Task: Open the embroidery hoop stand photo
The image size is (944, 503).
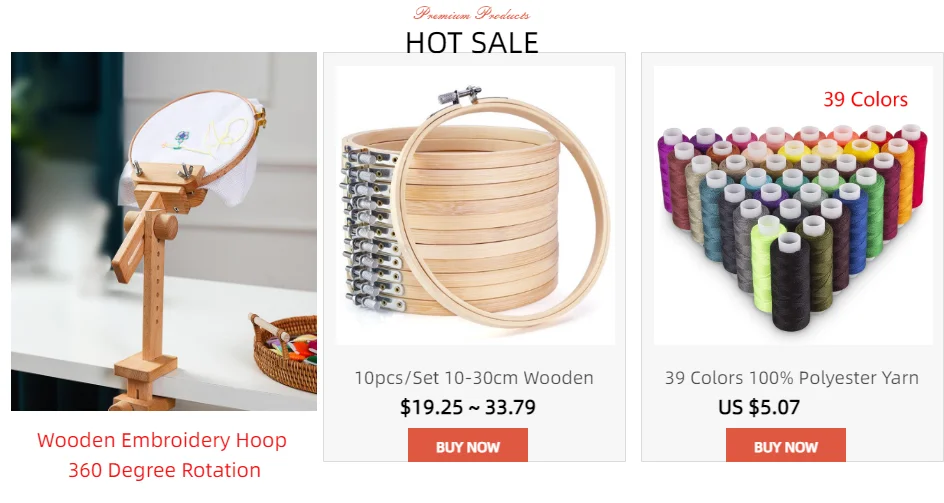Action: [x=164, y=231]
